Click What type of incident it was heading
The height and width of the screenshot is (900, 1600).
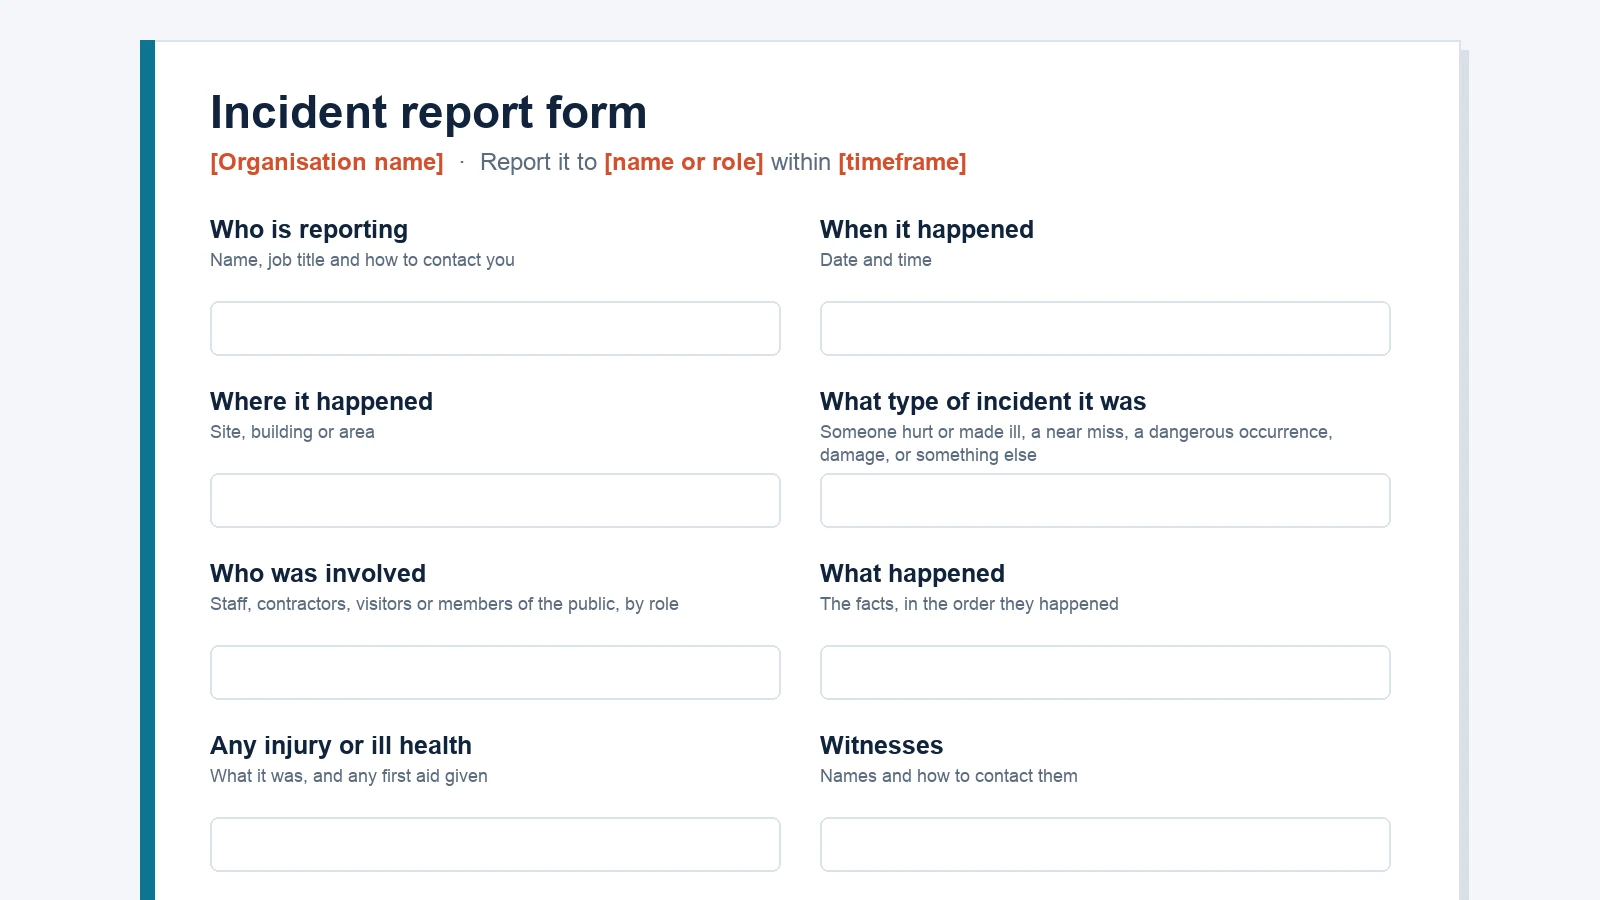point(983,402)
